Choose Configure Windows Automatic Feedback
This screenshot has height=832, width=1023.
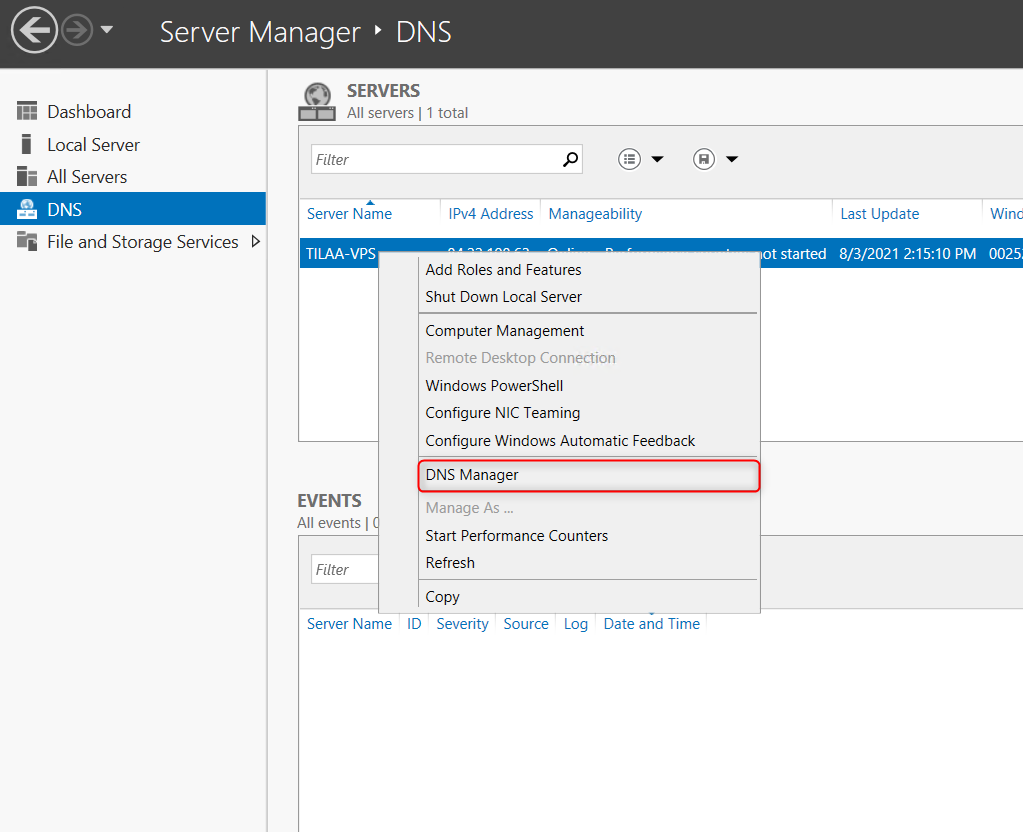[x=560, y=441]
